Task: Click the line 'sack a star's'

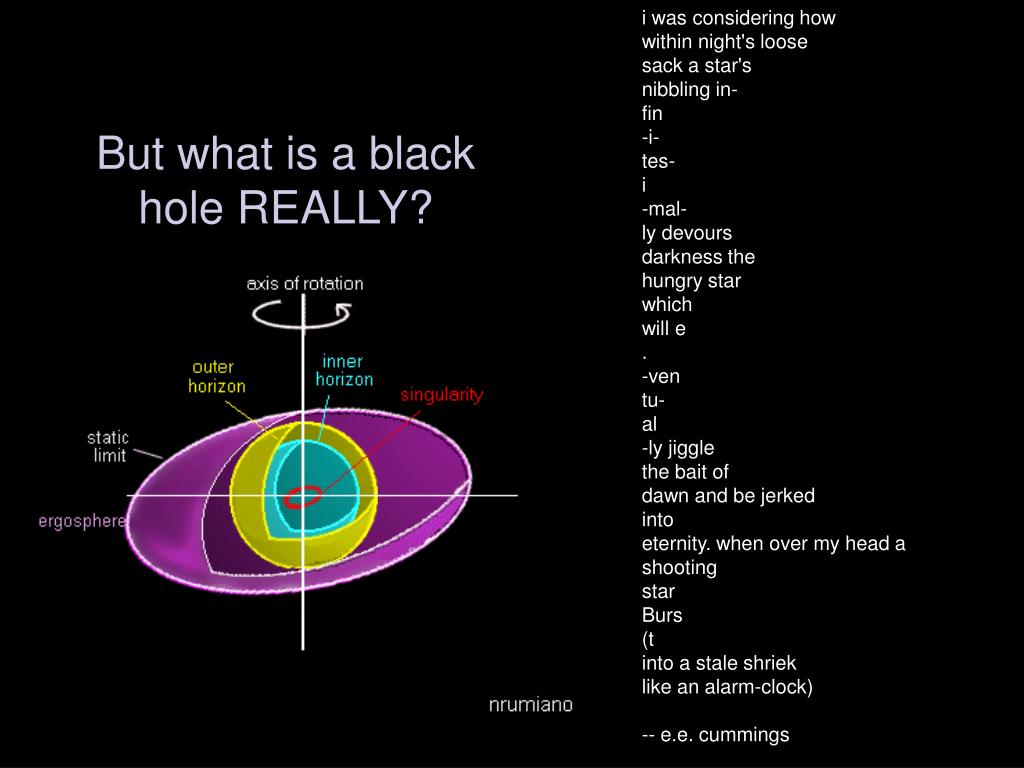Action: (696, 65)
